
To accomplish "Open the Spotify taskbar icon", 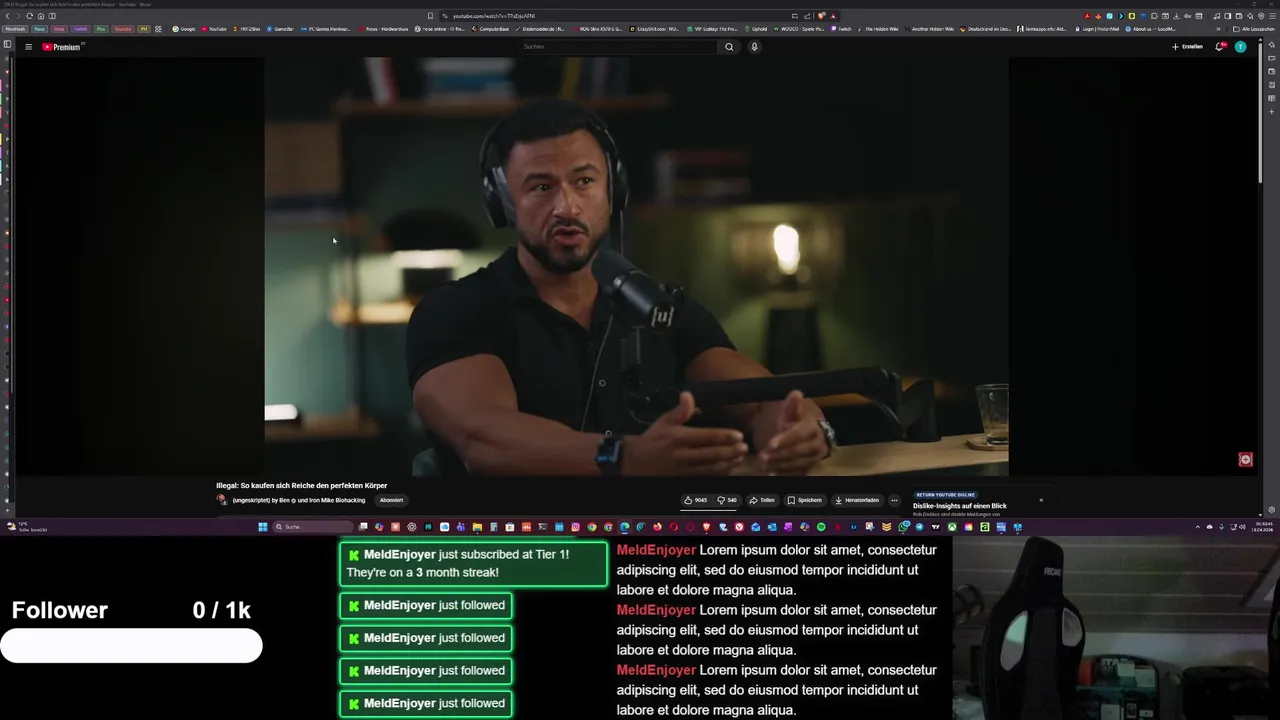I will [821, 527].
